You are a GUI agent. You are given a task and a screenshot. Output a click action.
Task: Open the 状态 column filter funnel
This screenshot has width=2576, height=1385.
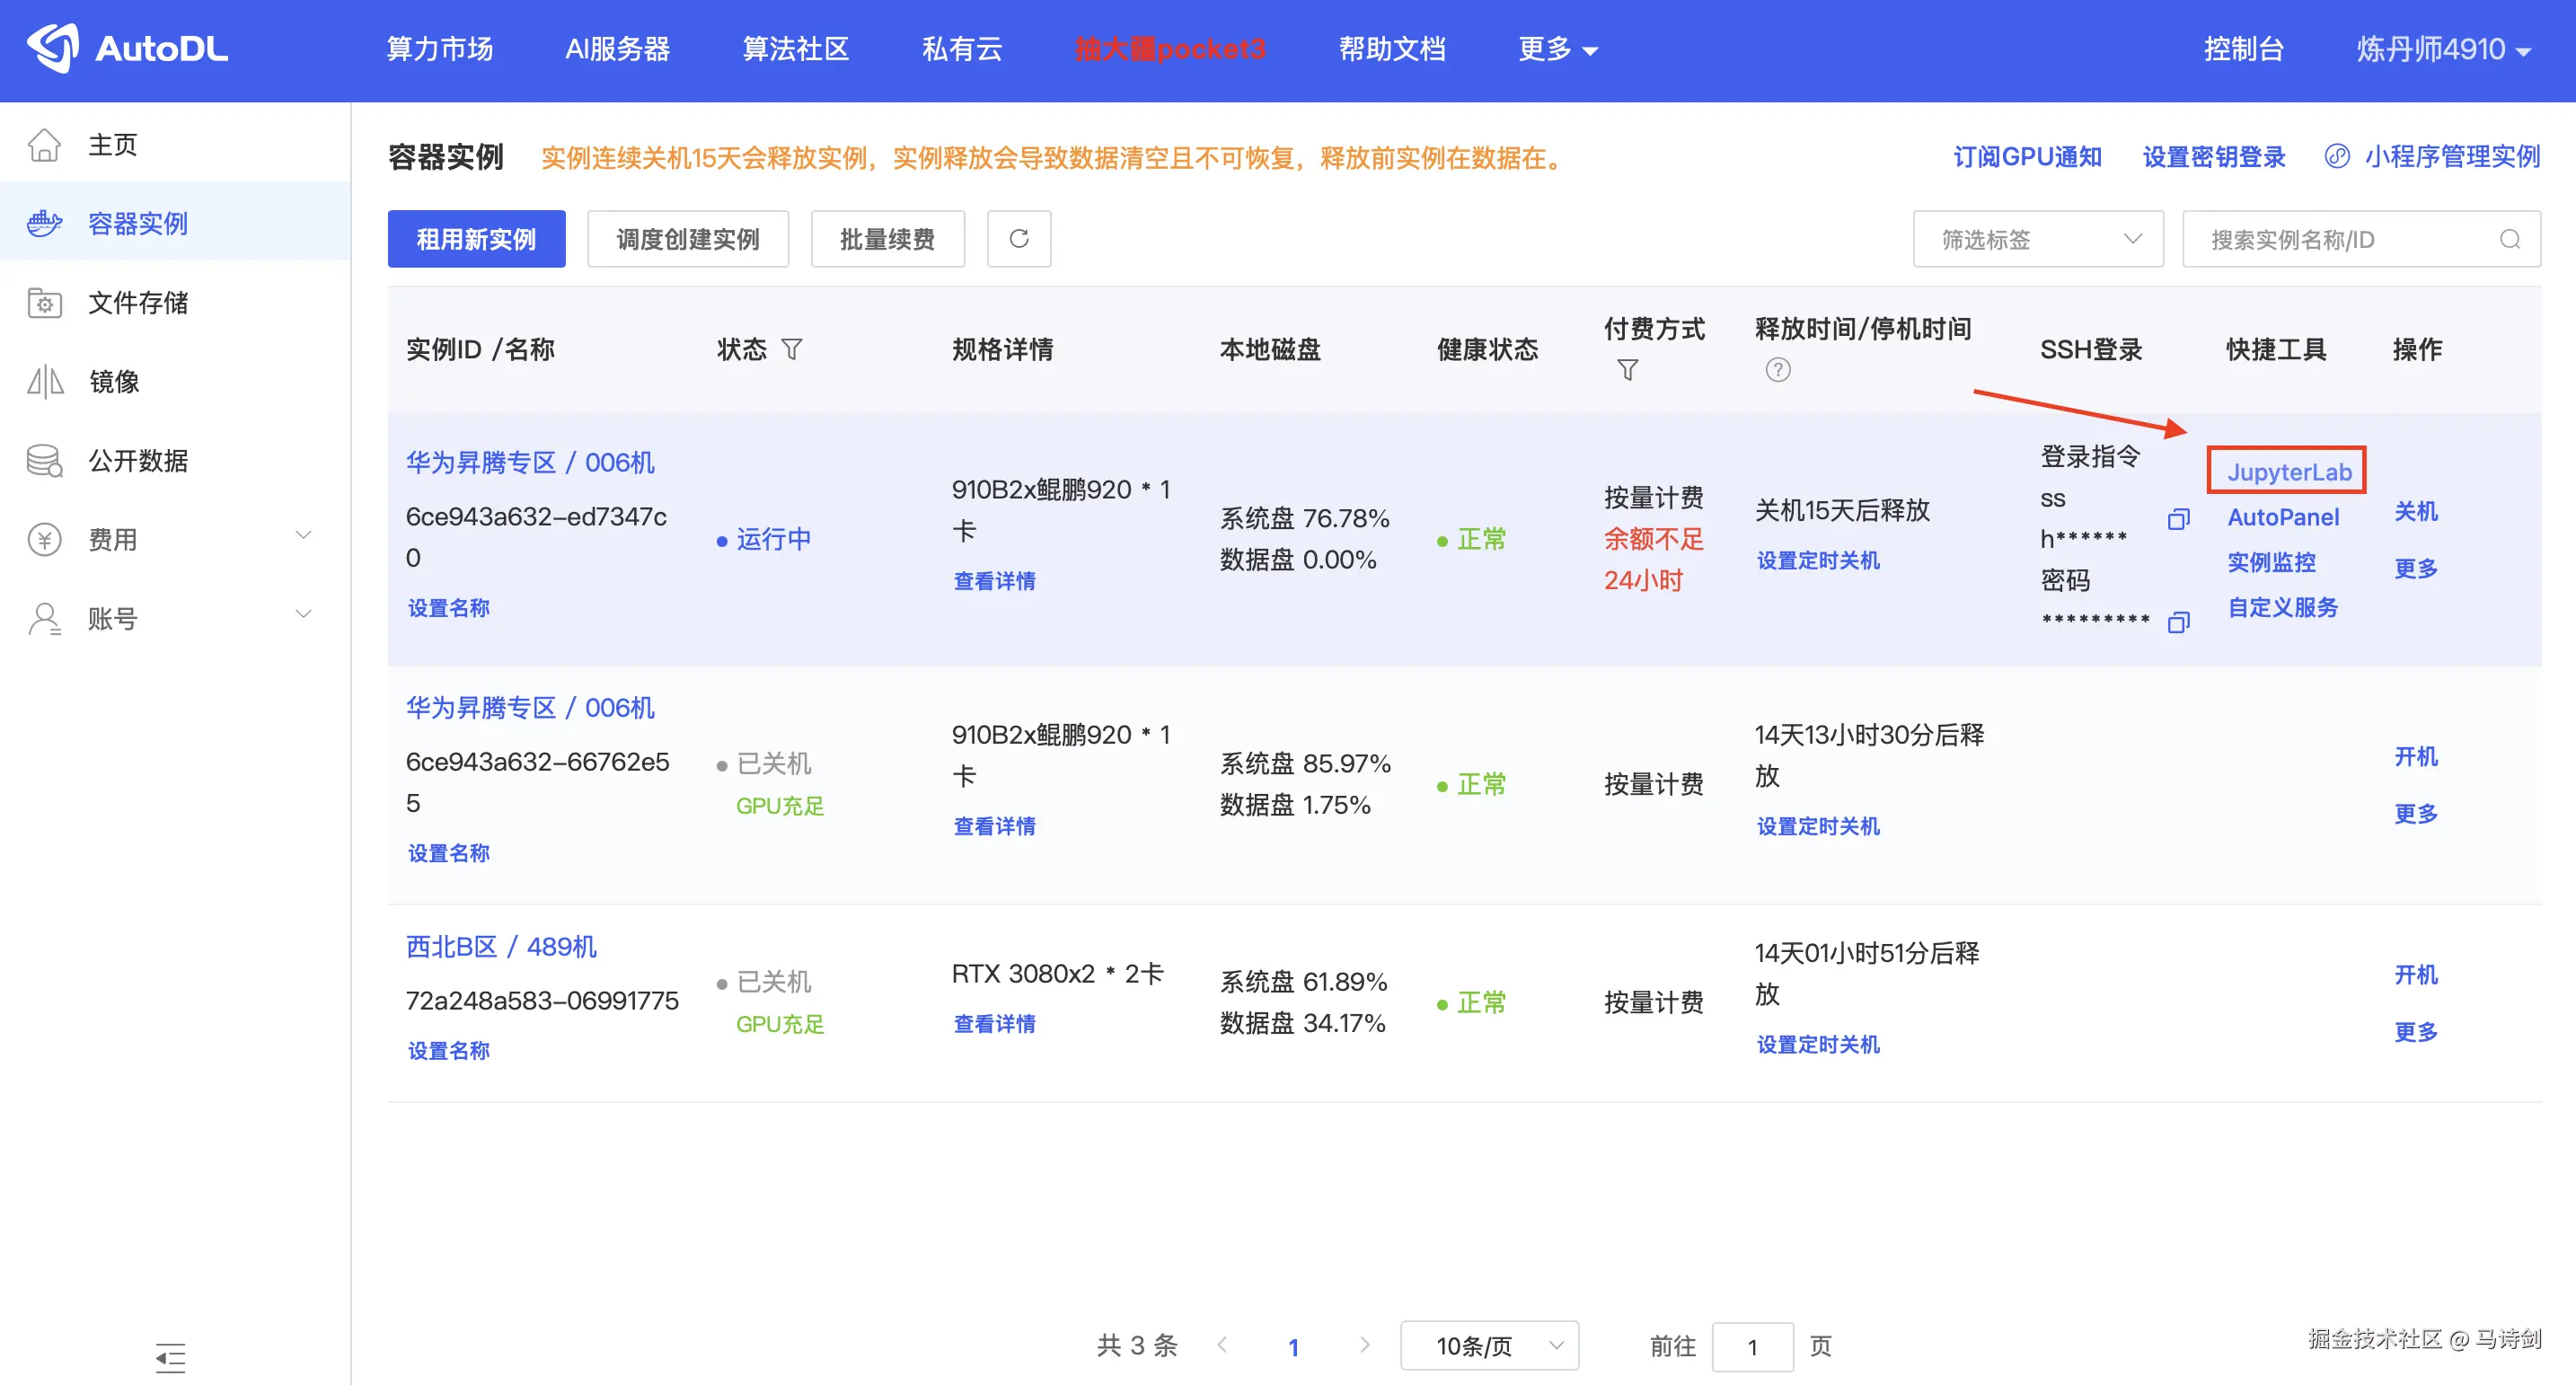[x=792, y=349]
